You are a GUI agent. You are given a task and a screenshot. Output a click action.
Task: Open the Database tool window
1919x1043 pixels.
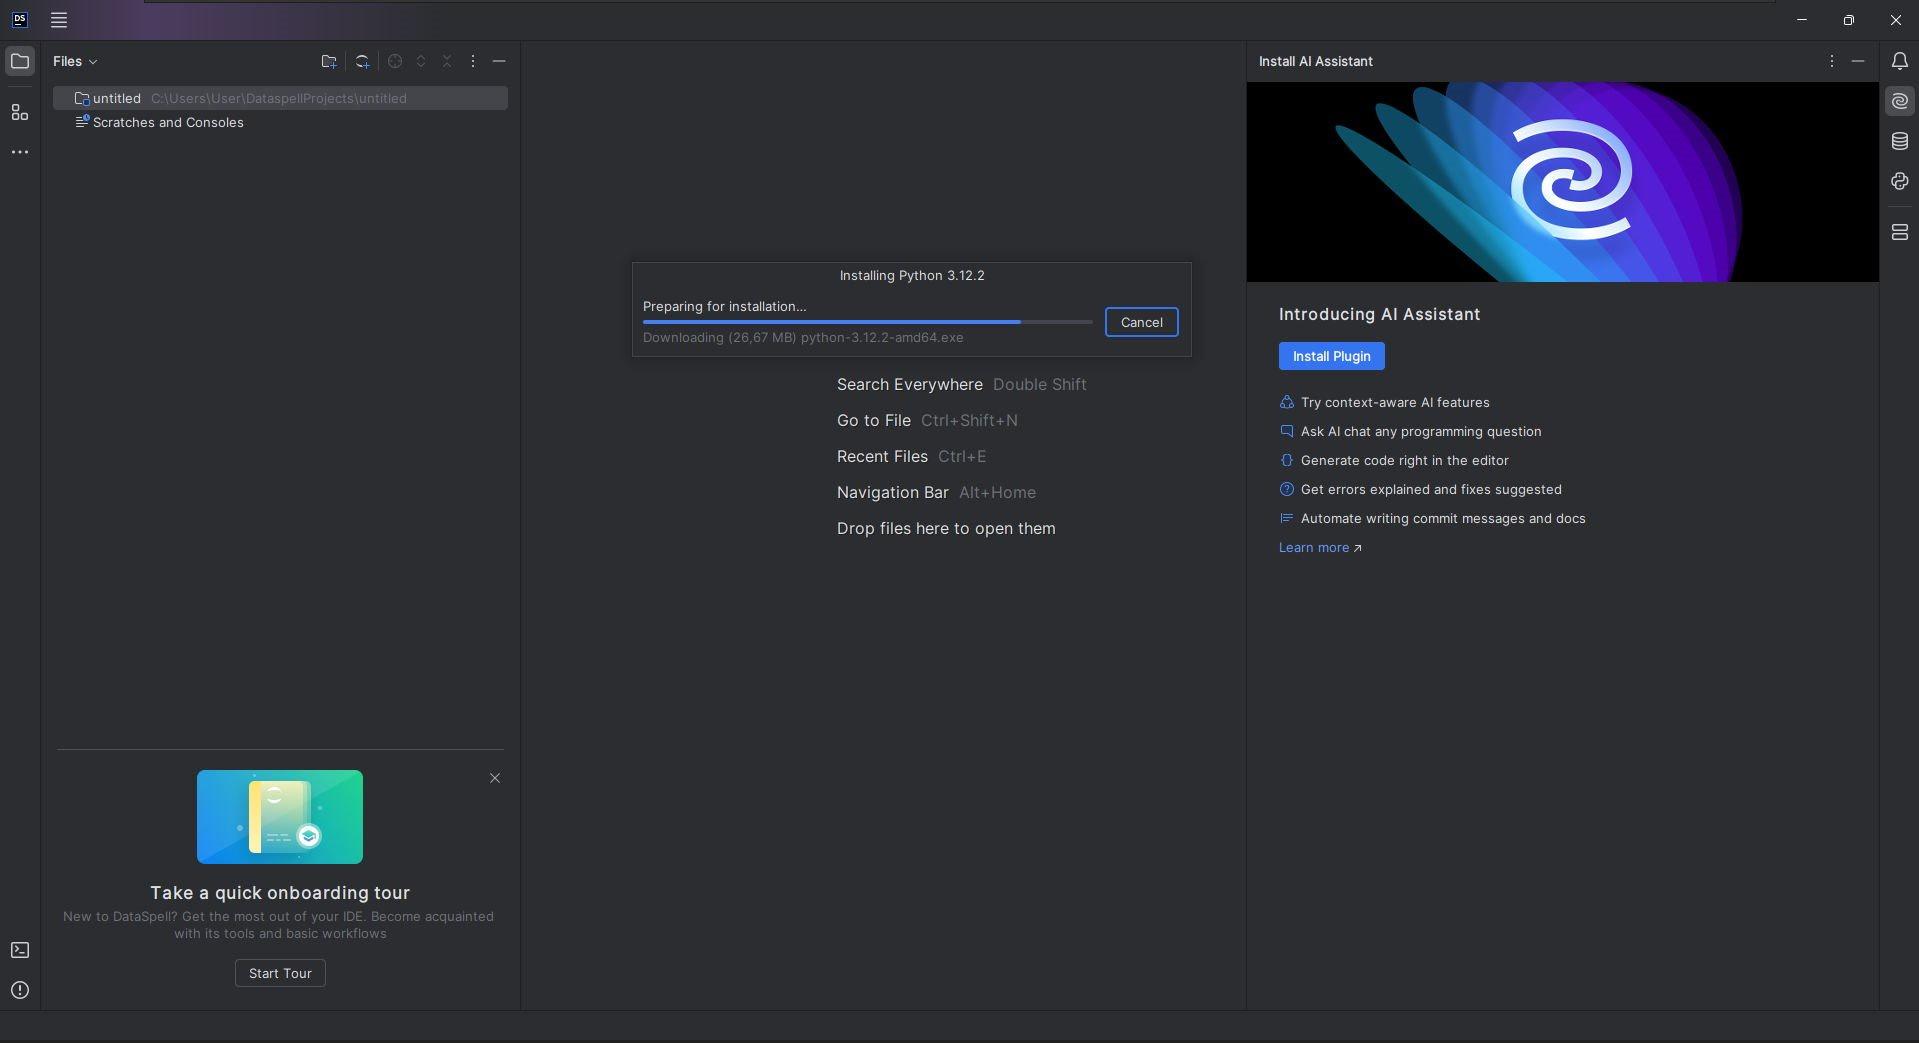pos(1899,141)
